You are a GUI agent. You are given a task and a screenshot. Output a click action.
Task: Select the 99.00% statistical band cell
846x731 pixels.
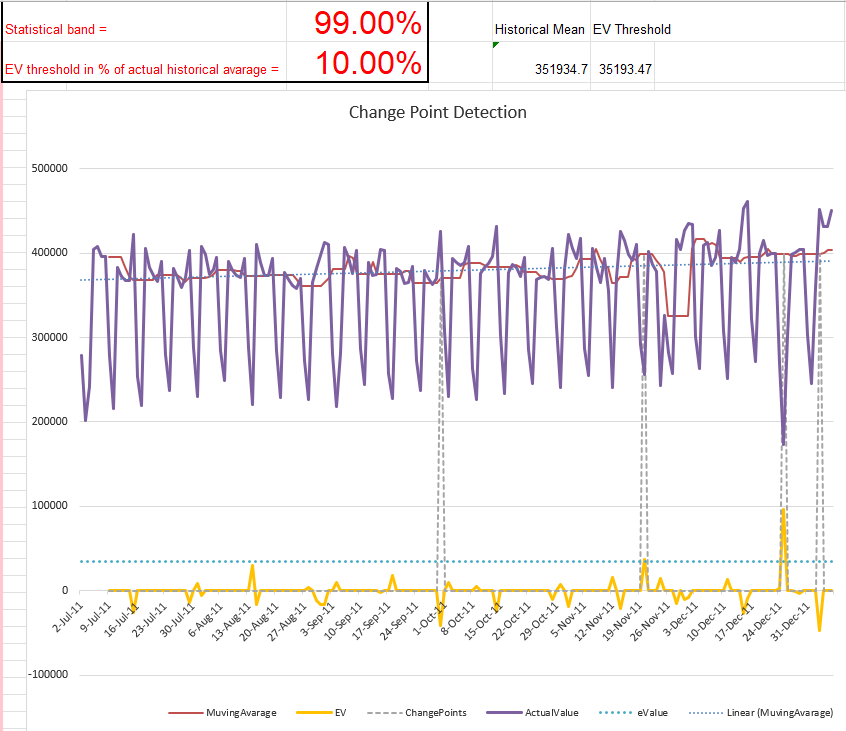click(x=357, y=23)
